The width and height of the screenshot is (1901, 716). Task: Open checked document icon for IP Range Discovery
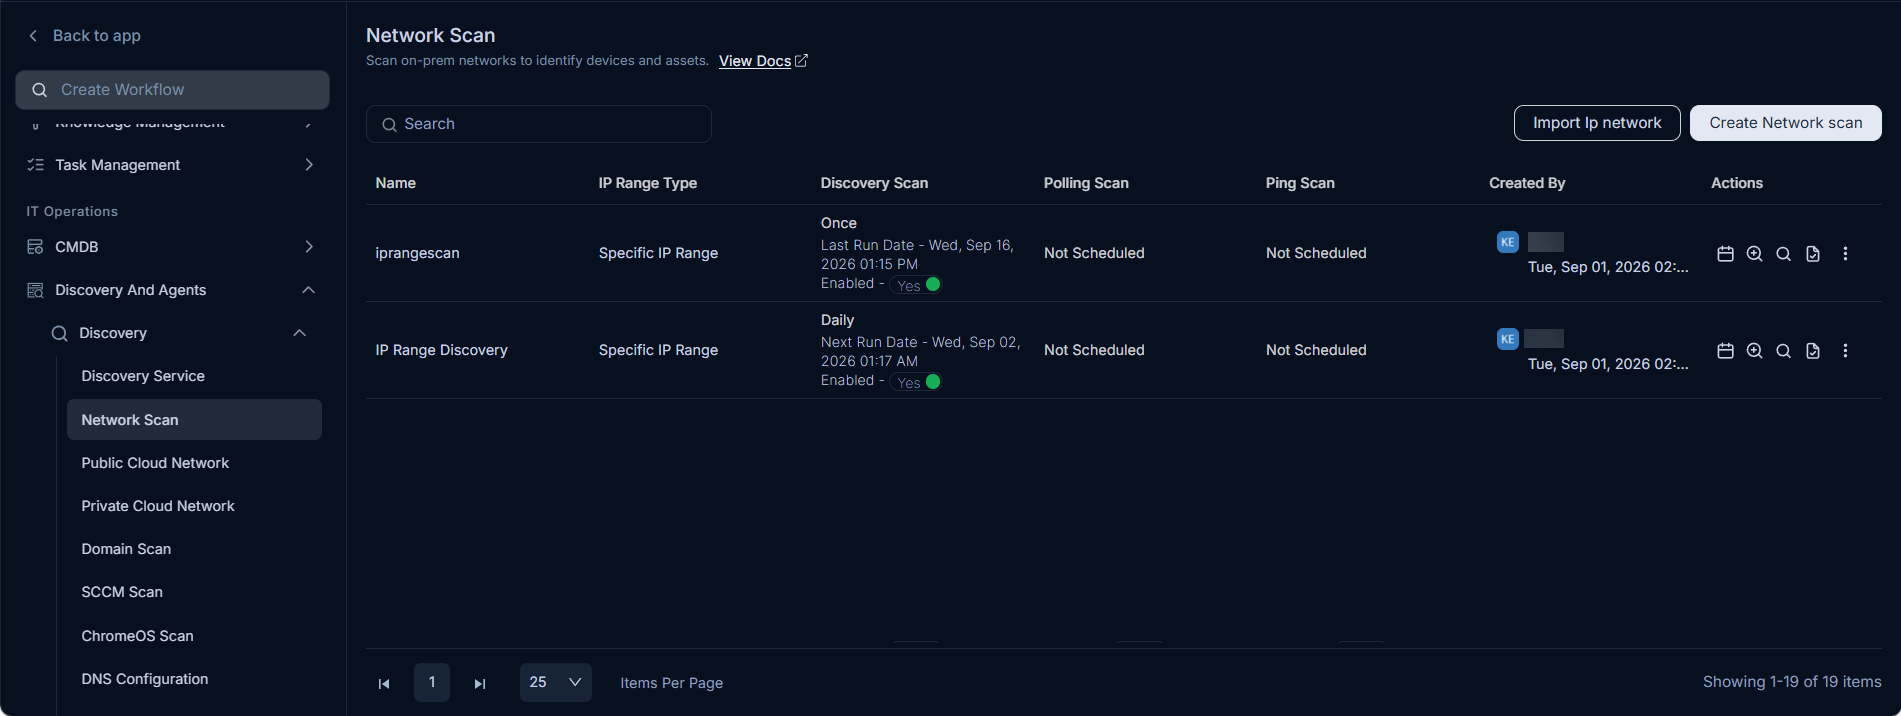[x=1813, y=351]
